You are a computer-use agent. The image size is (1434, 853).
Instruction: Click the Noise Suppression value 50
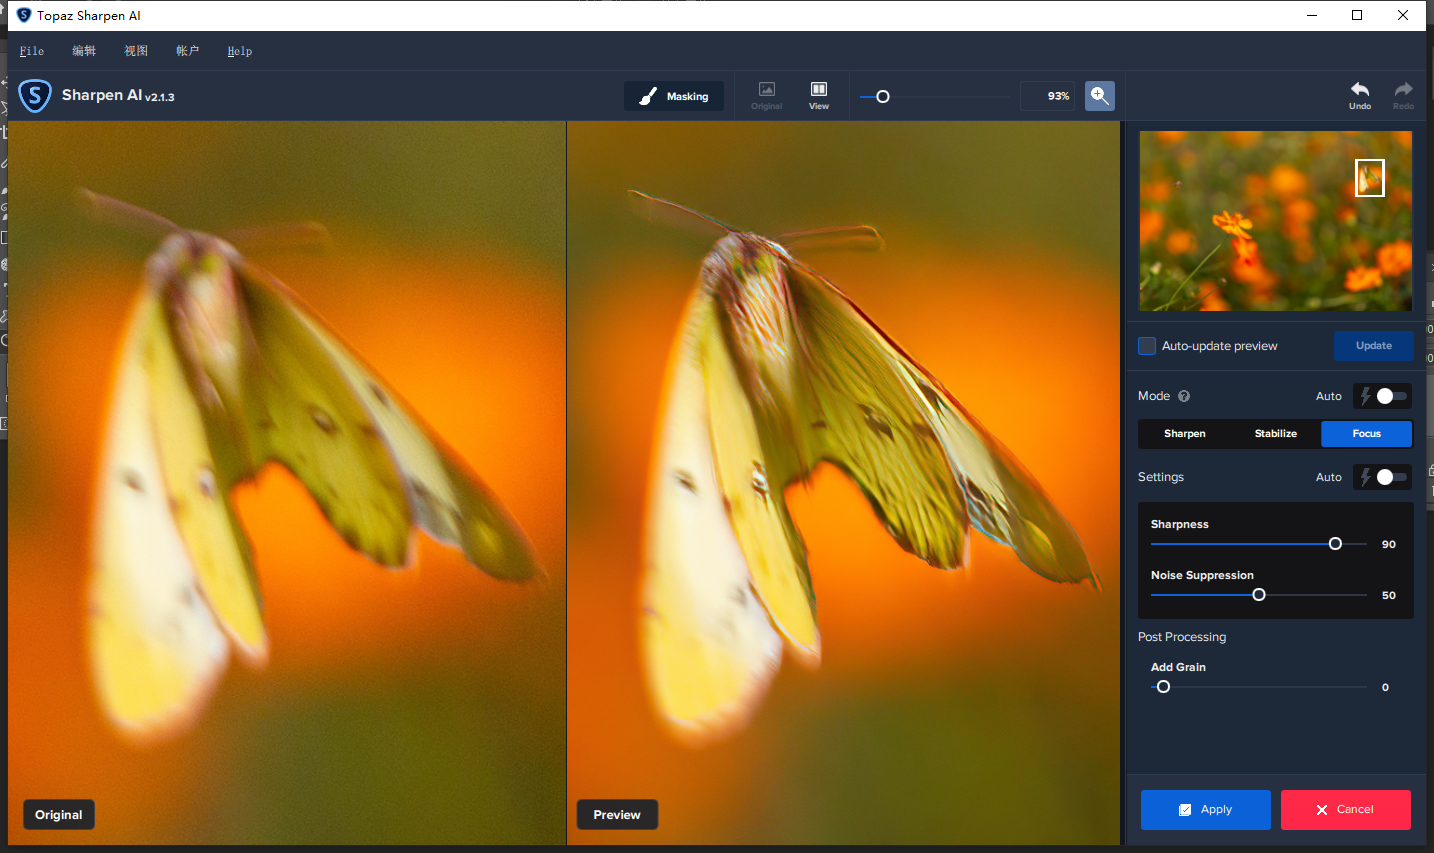point(1389,596)
